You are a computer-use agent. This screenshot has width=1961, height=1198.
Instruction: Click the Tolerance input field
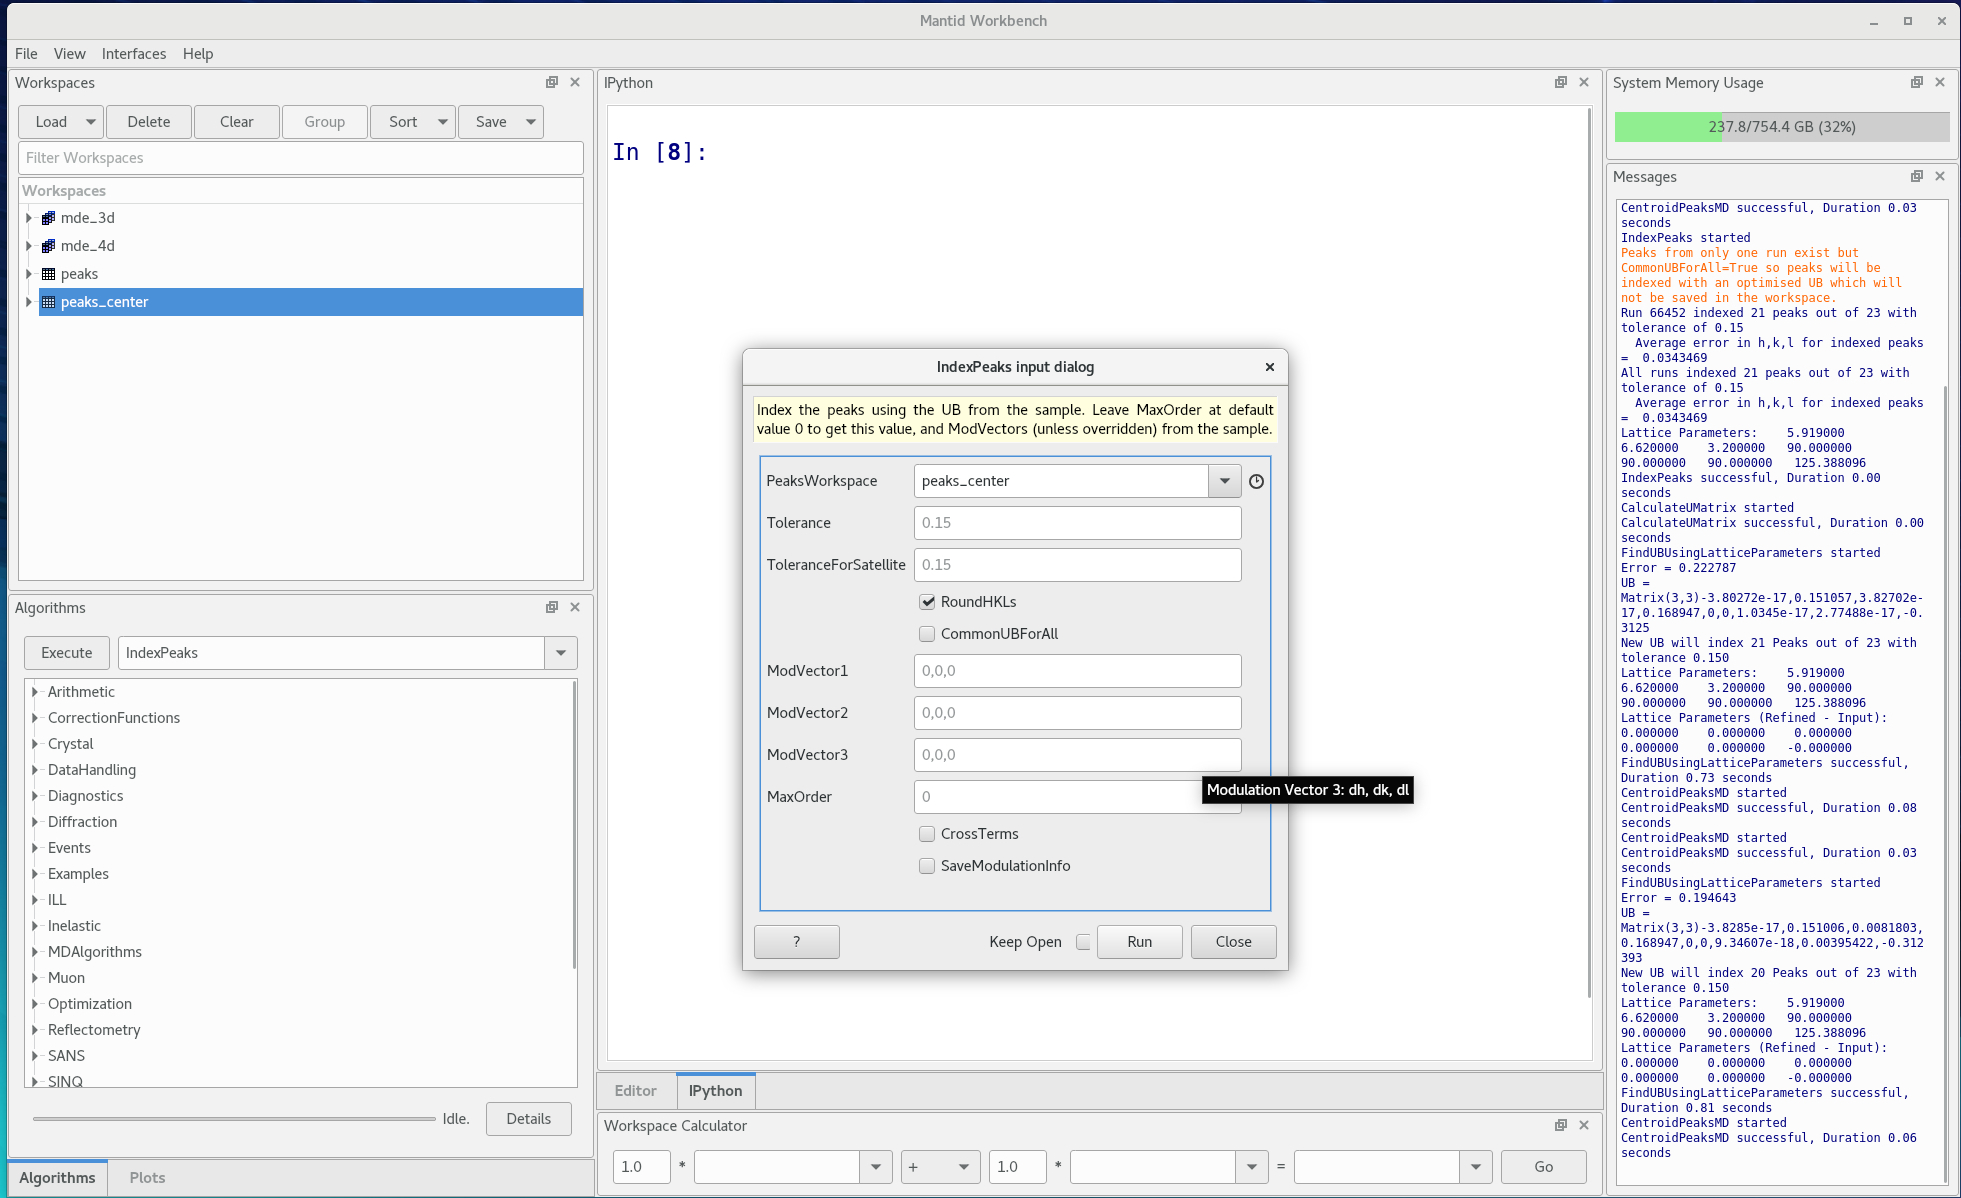coord(1076,521)
